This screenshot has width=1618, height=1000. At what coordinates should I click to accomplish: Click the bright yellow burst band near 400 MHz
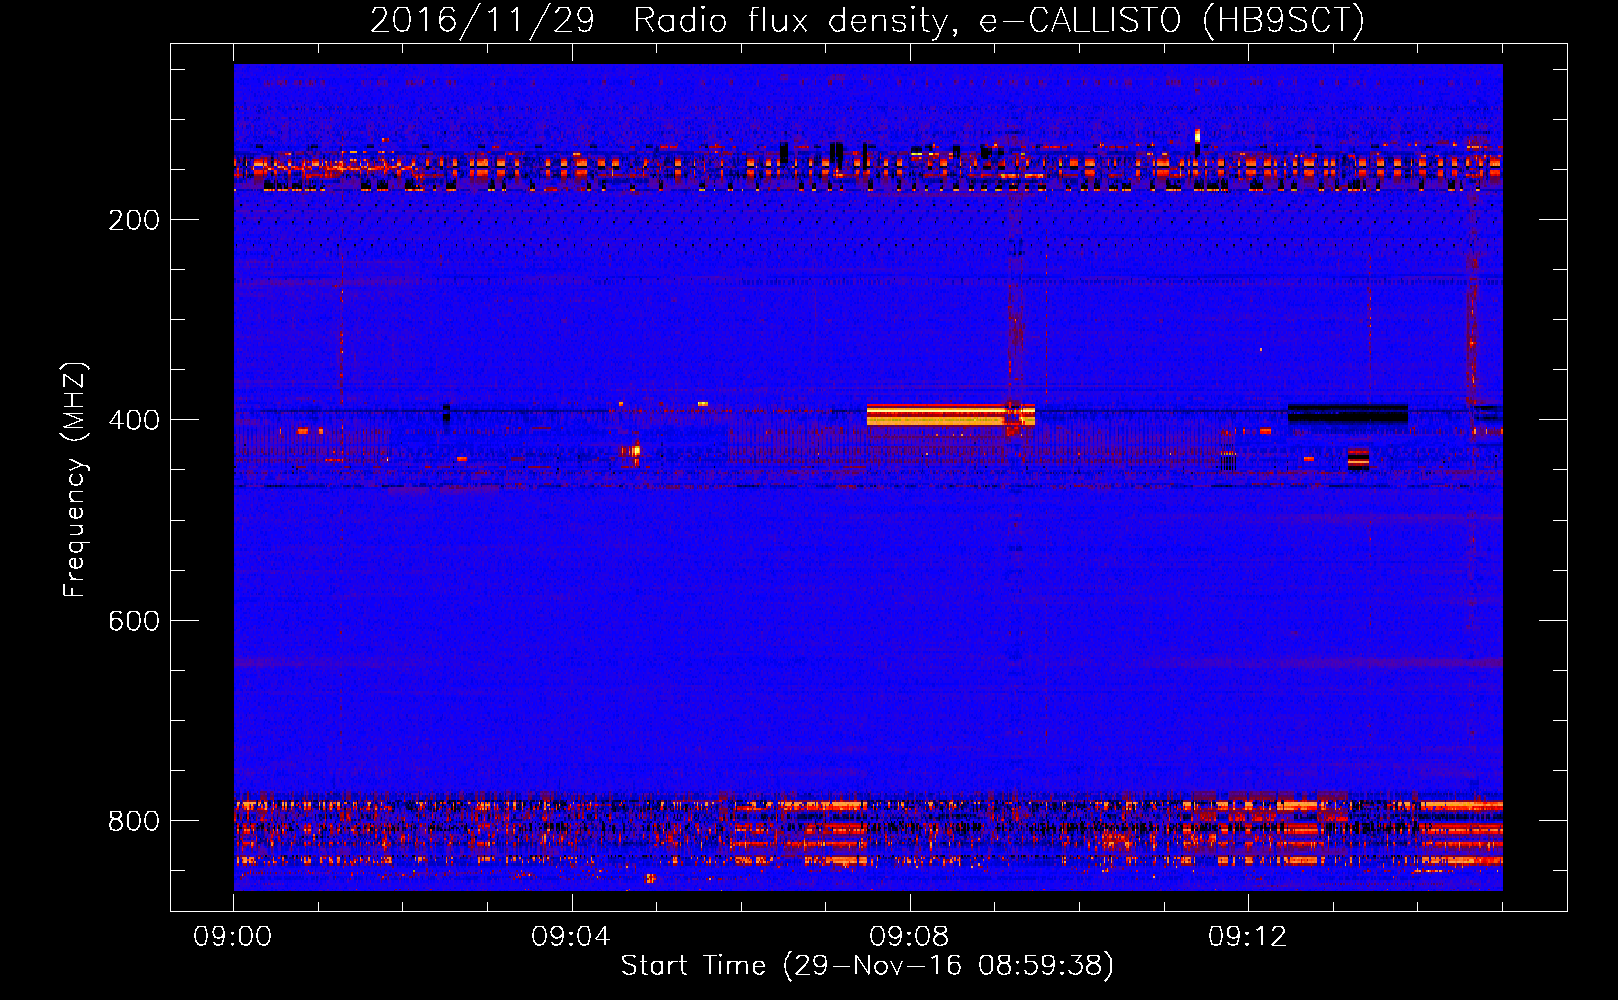(951, 415)
